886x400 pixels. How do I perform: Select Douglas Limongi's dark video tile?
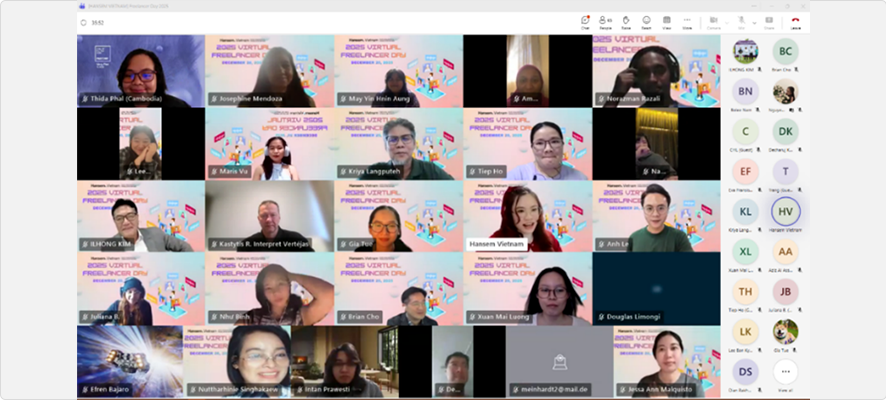pyautogui.click(x=657, y=289)
